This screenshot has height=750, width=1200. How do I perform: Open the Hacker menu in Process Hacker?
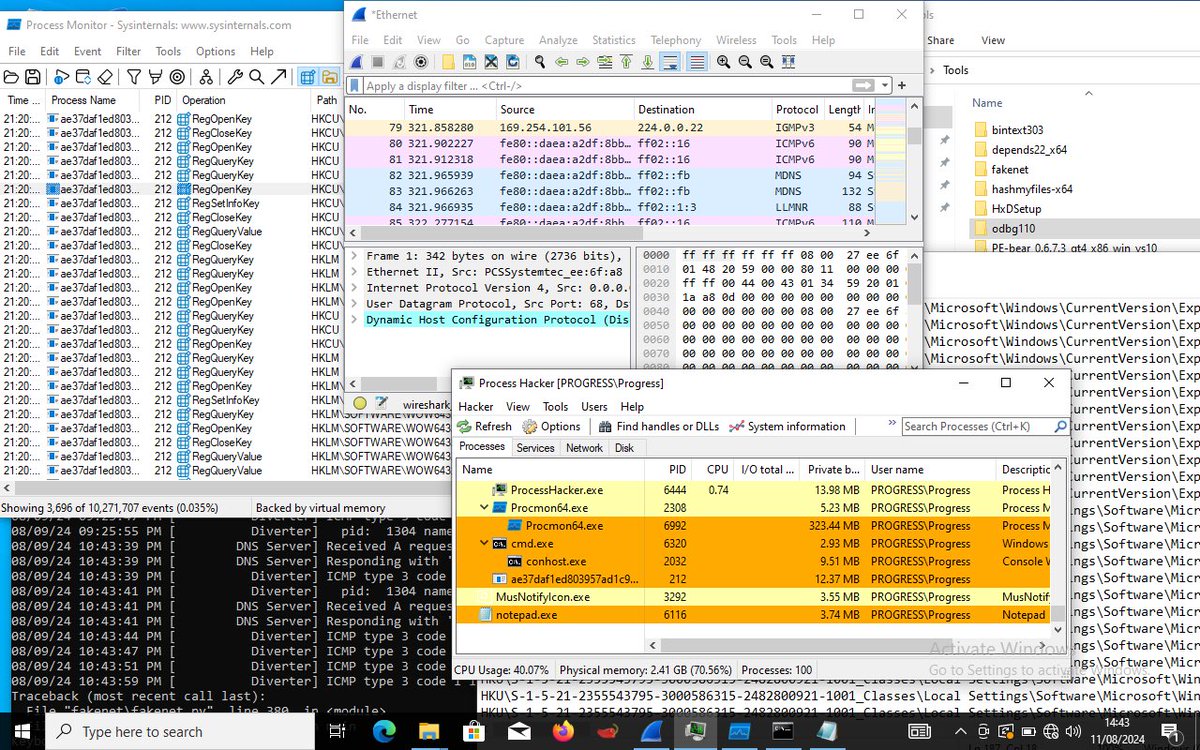476,407
